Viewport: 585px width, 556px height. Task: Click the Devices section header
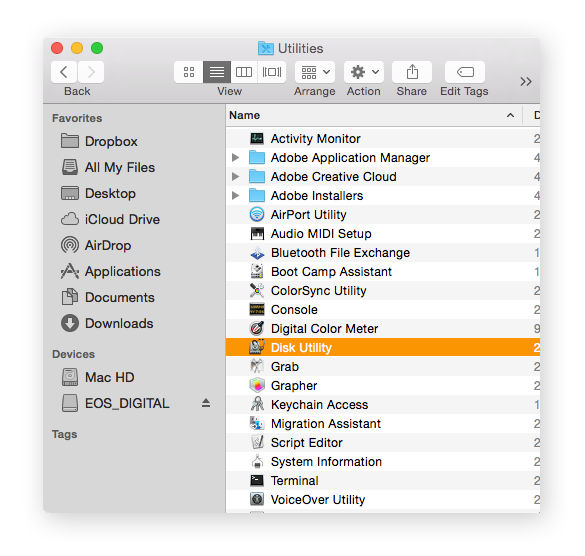tap(73, 354)
